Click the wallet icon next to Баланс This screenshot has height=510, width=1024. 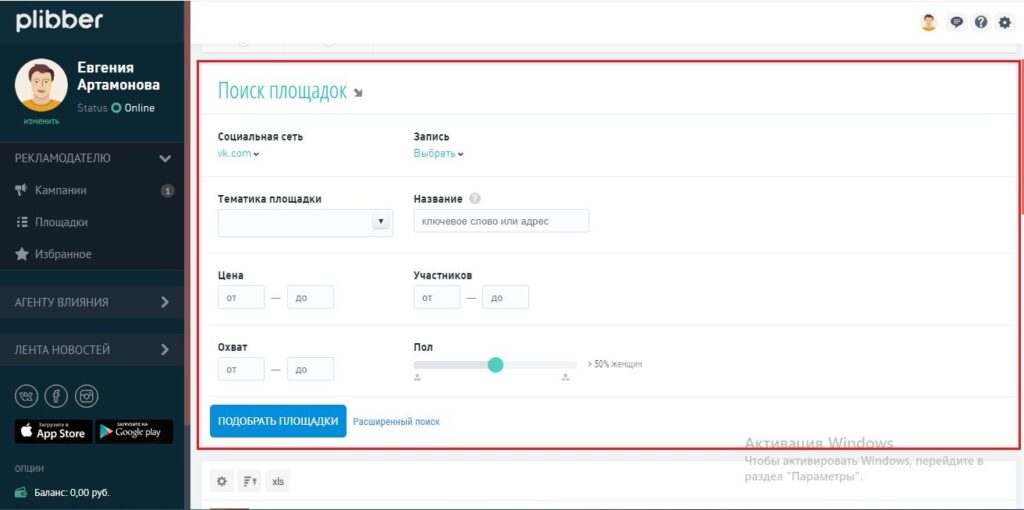(22, 492)
